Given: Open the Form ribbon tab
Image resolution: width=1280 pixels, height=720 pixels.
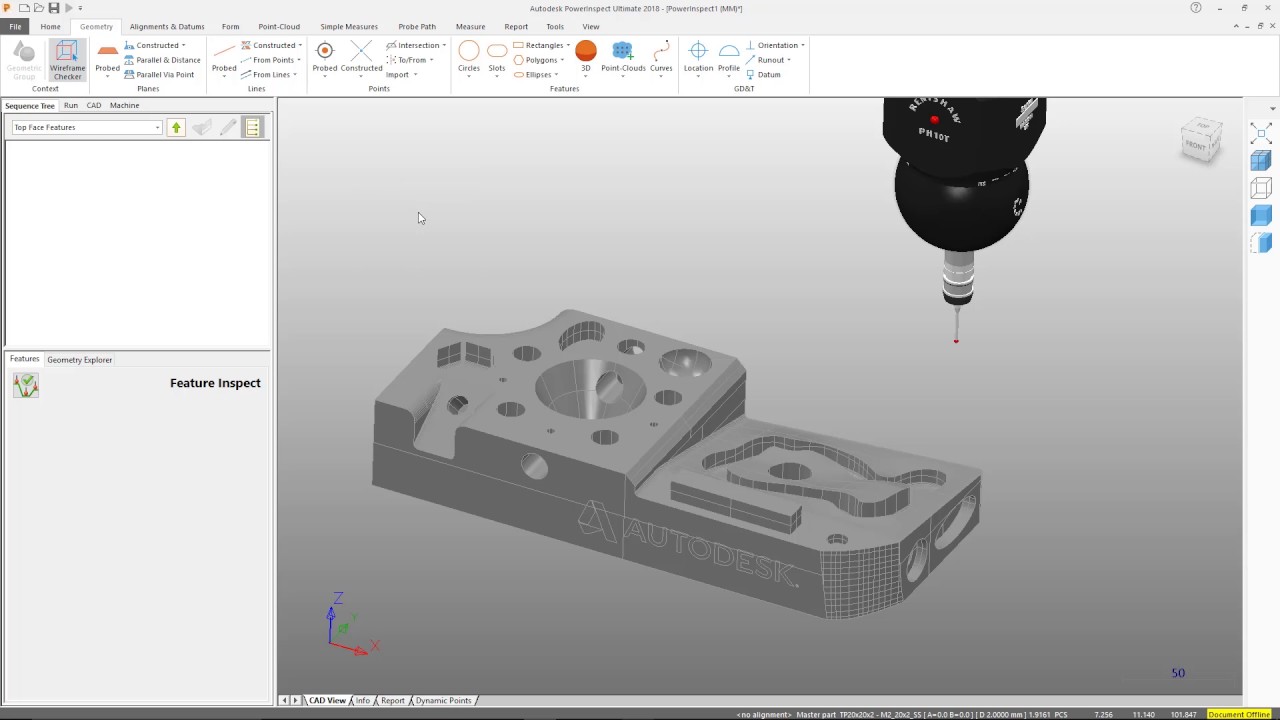Looking at the screenshot, I should point(230,27).
